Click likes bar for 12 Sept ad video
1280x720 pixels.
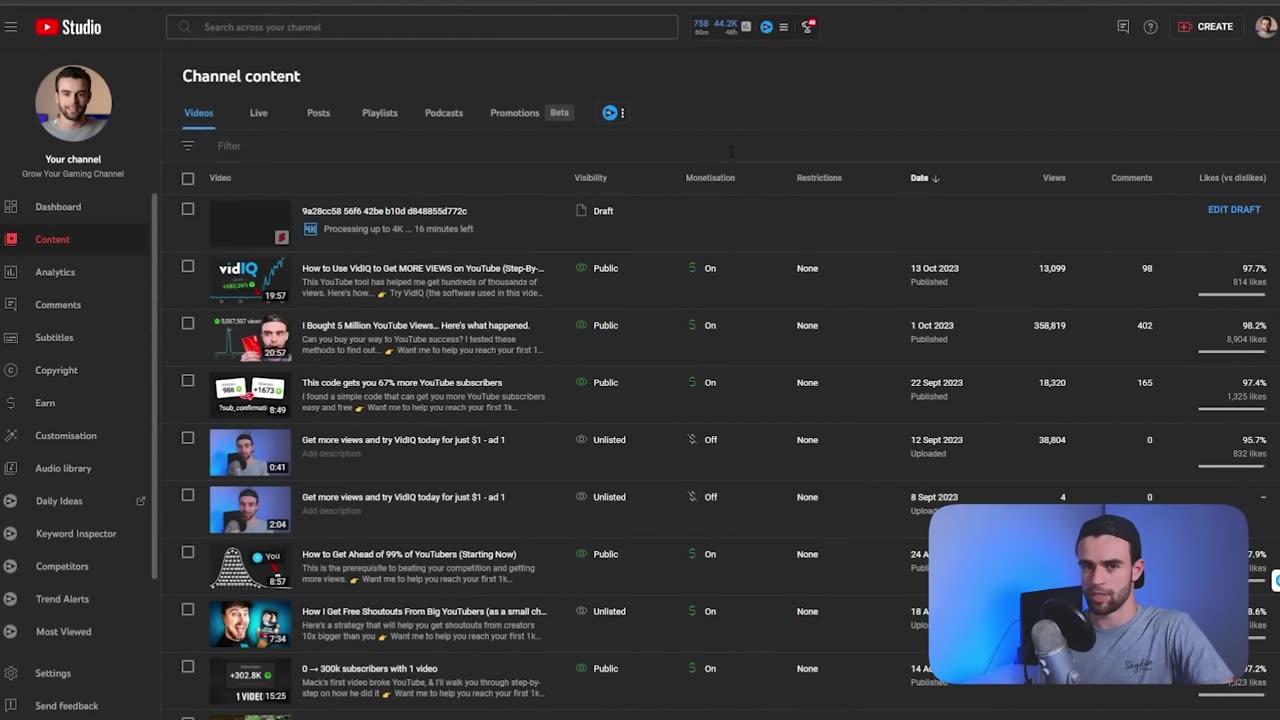(1232, 466)
